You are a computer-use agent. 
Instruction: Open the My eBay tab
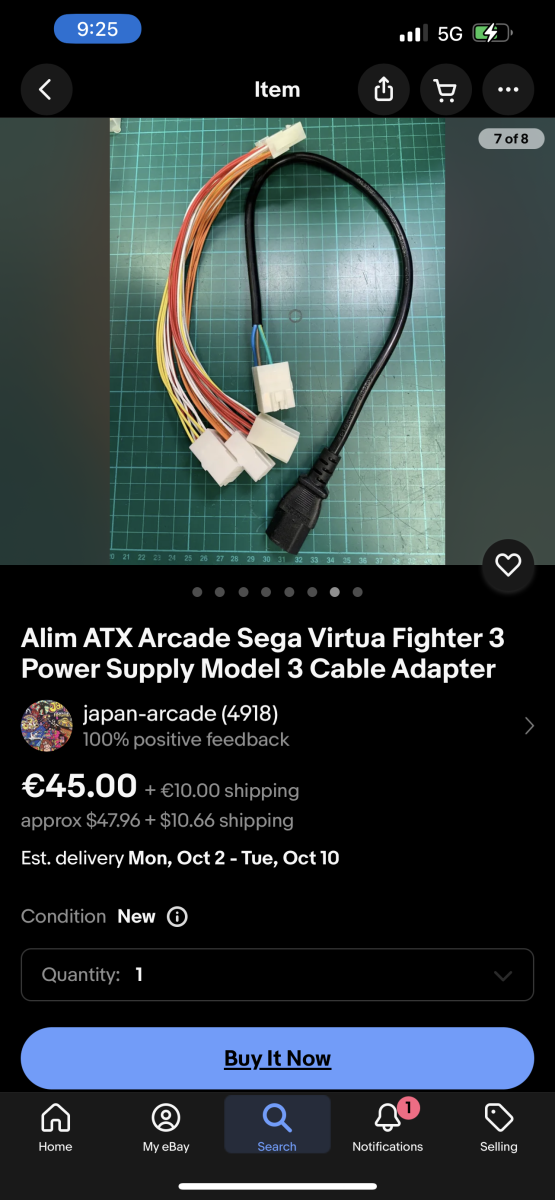[x=166, y=1127]
